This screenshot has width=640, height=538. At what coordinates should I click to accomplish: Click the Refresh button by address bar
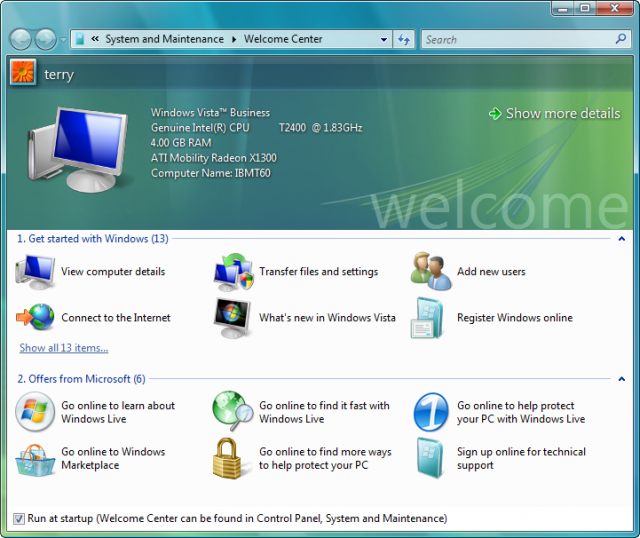pos(404,40)
